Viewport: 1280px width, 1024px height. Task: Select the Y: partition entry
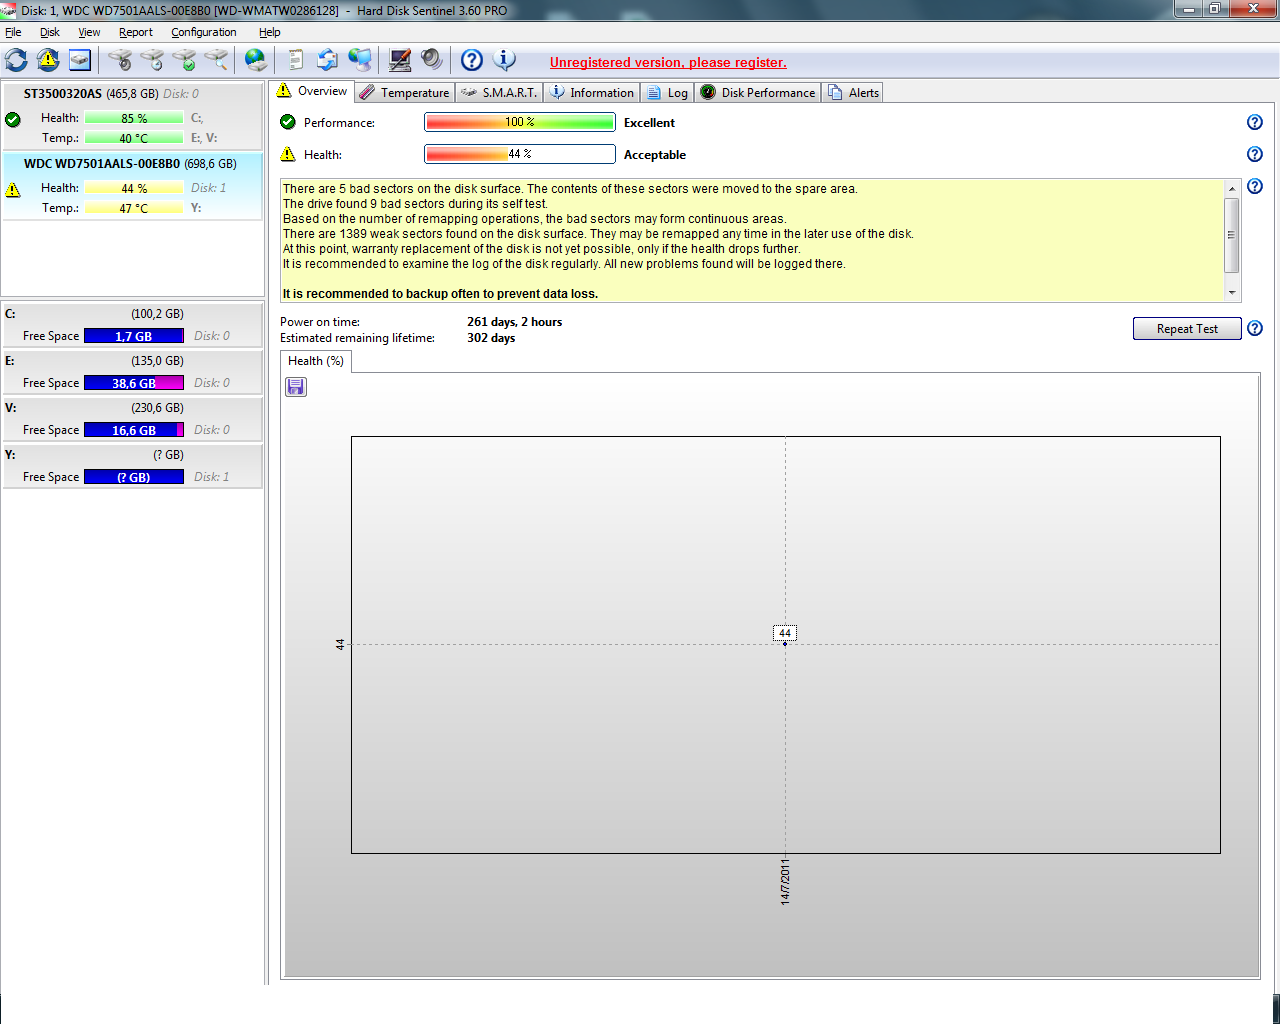(x=132, y=466)
